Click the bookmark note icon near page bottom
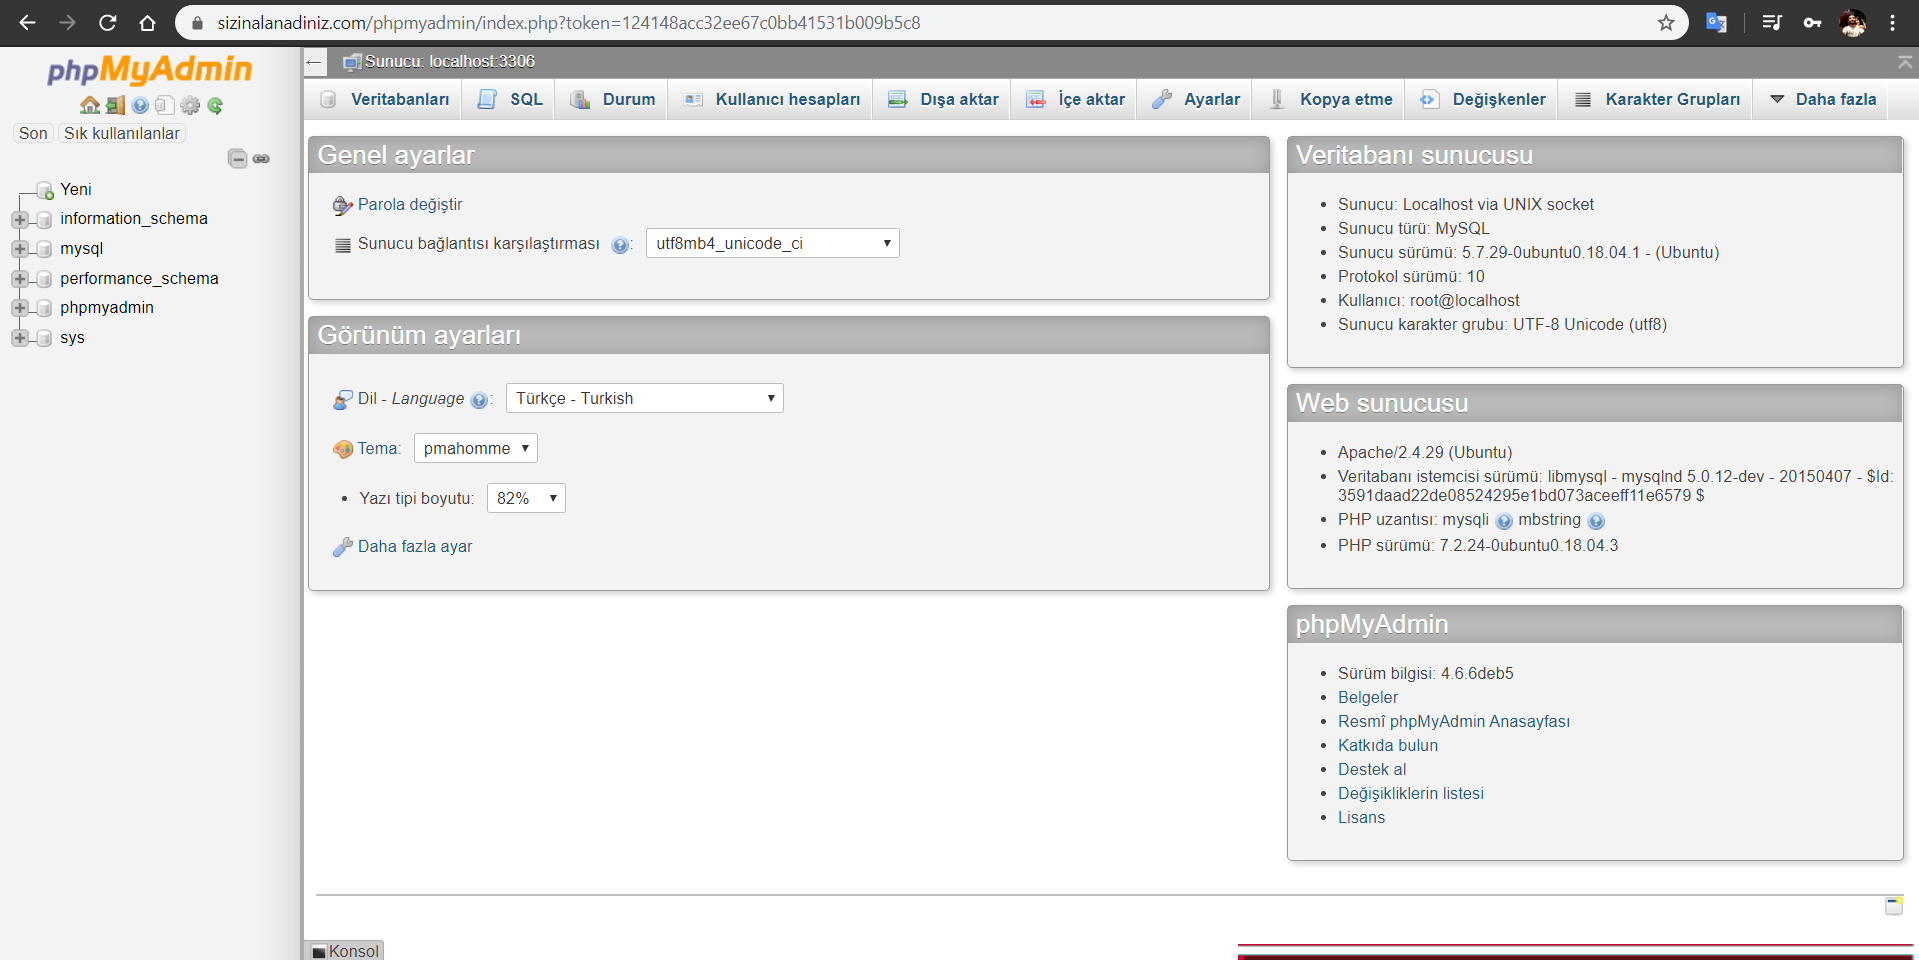This screenshot has width=1919, height=960. tap(1894, 905)
